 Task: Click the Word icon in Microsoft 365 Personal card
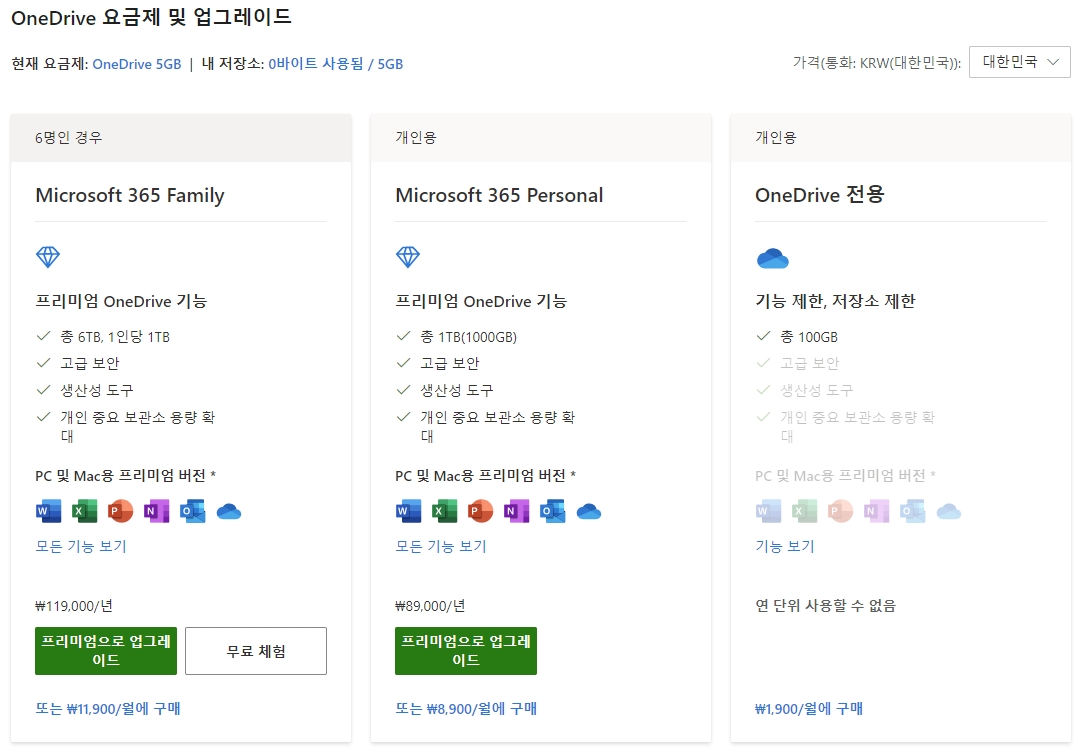[x=408, y=511]
